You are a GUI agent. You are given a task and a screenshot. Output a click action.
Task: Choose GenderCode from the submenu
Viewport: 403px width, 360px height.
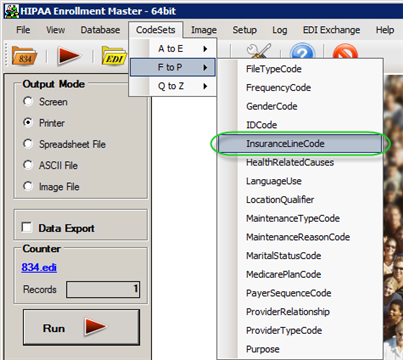(300, 106)
